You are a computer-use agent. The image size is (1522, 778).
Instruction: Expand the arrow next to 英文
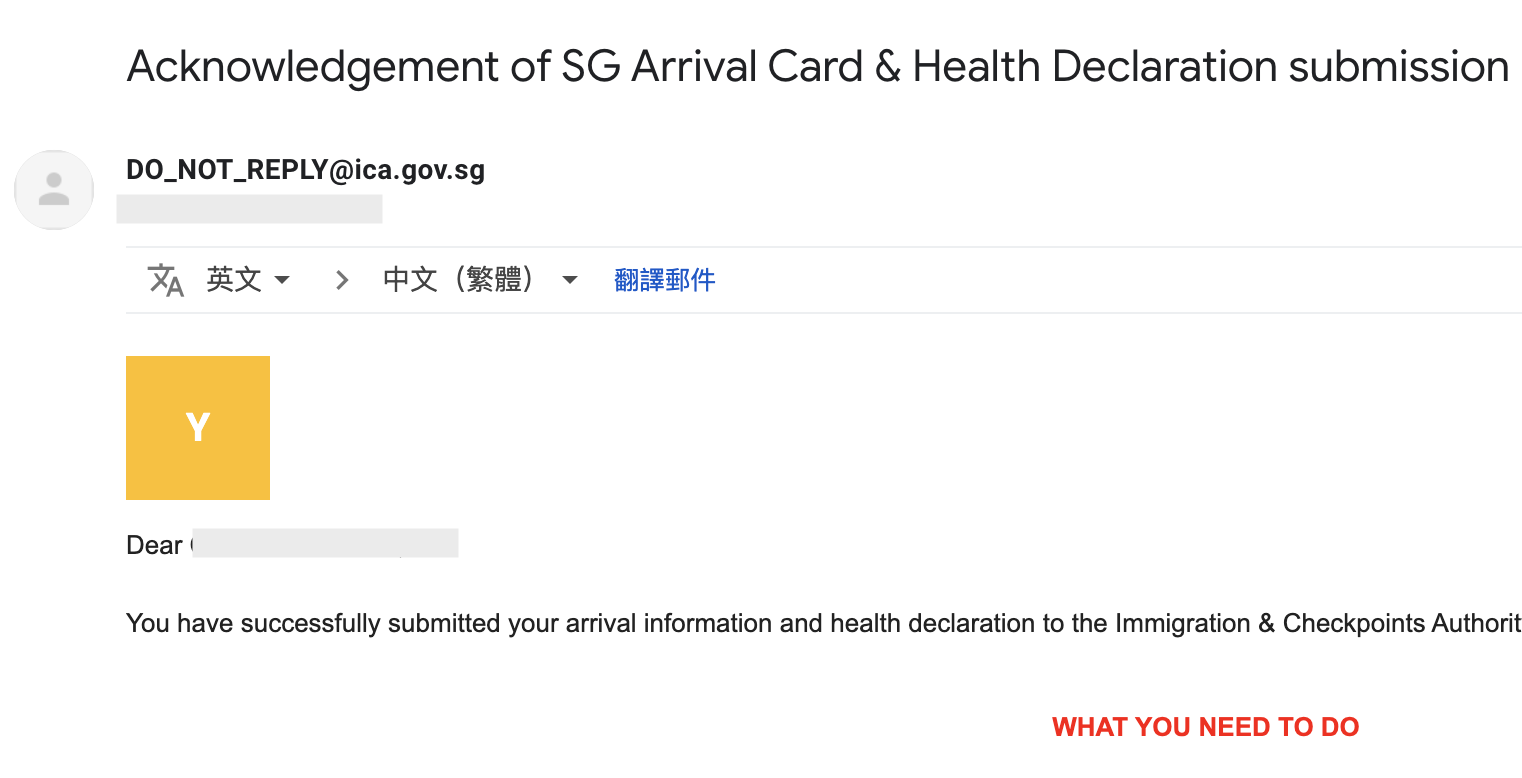click(x=282, y=280)
